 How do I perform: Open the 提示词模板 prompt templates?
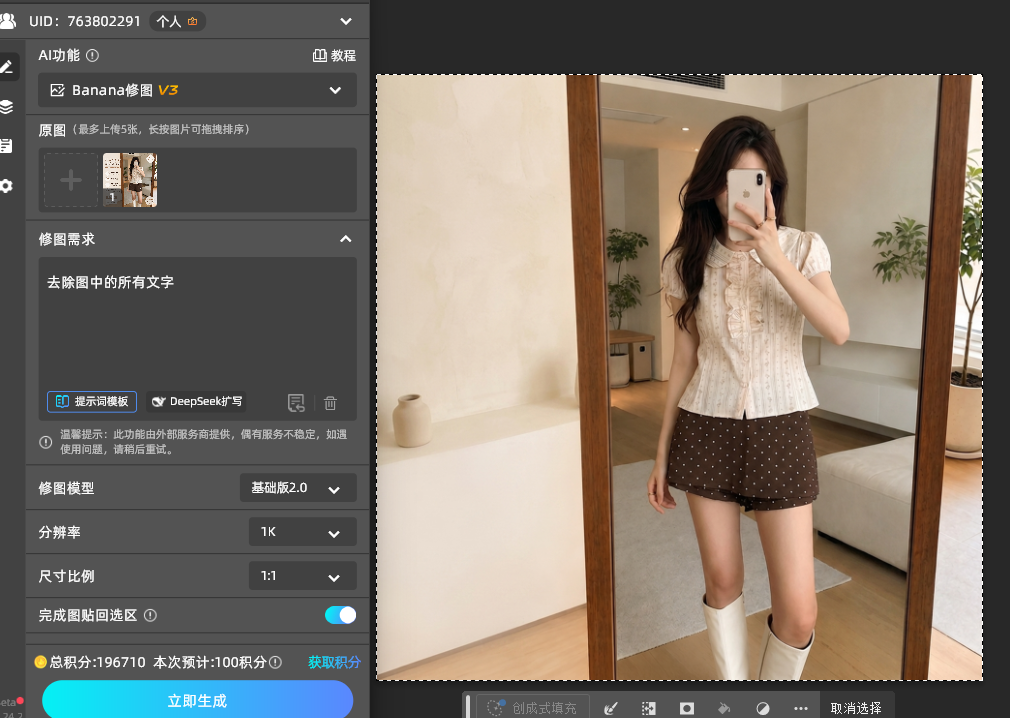92,401
